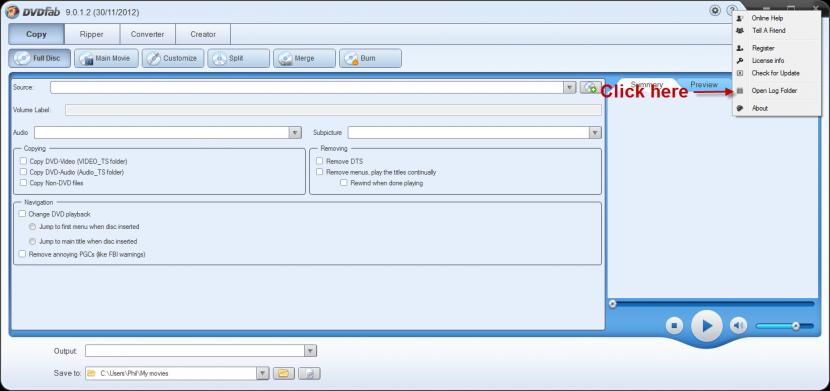This screenshot has height=391, width=830.
Task: Select Jump to first menu when disc inserted
Action: click(x=33, y=226)
